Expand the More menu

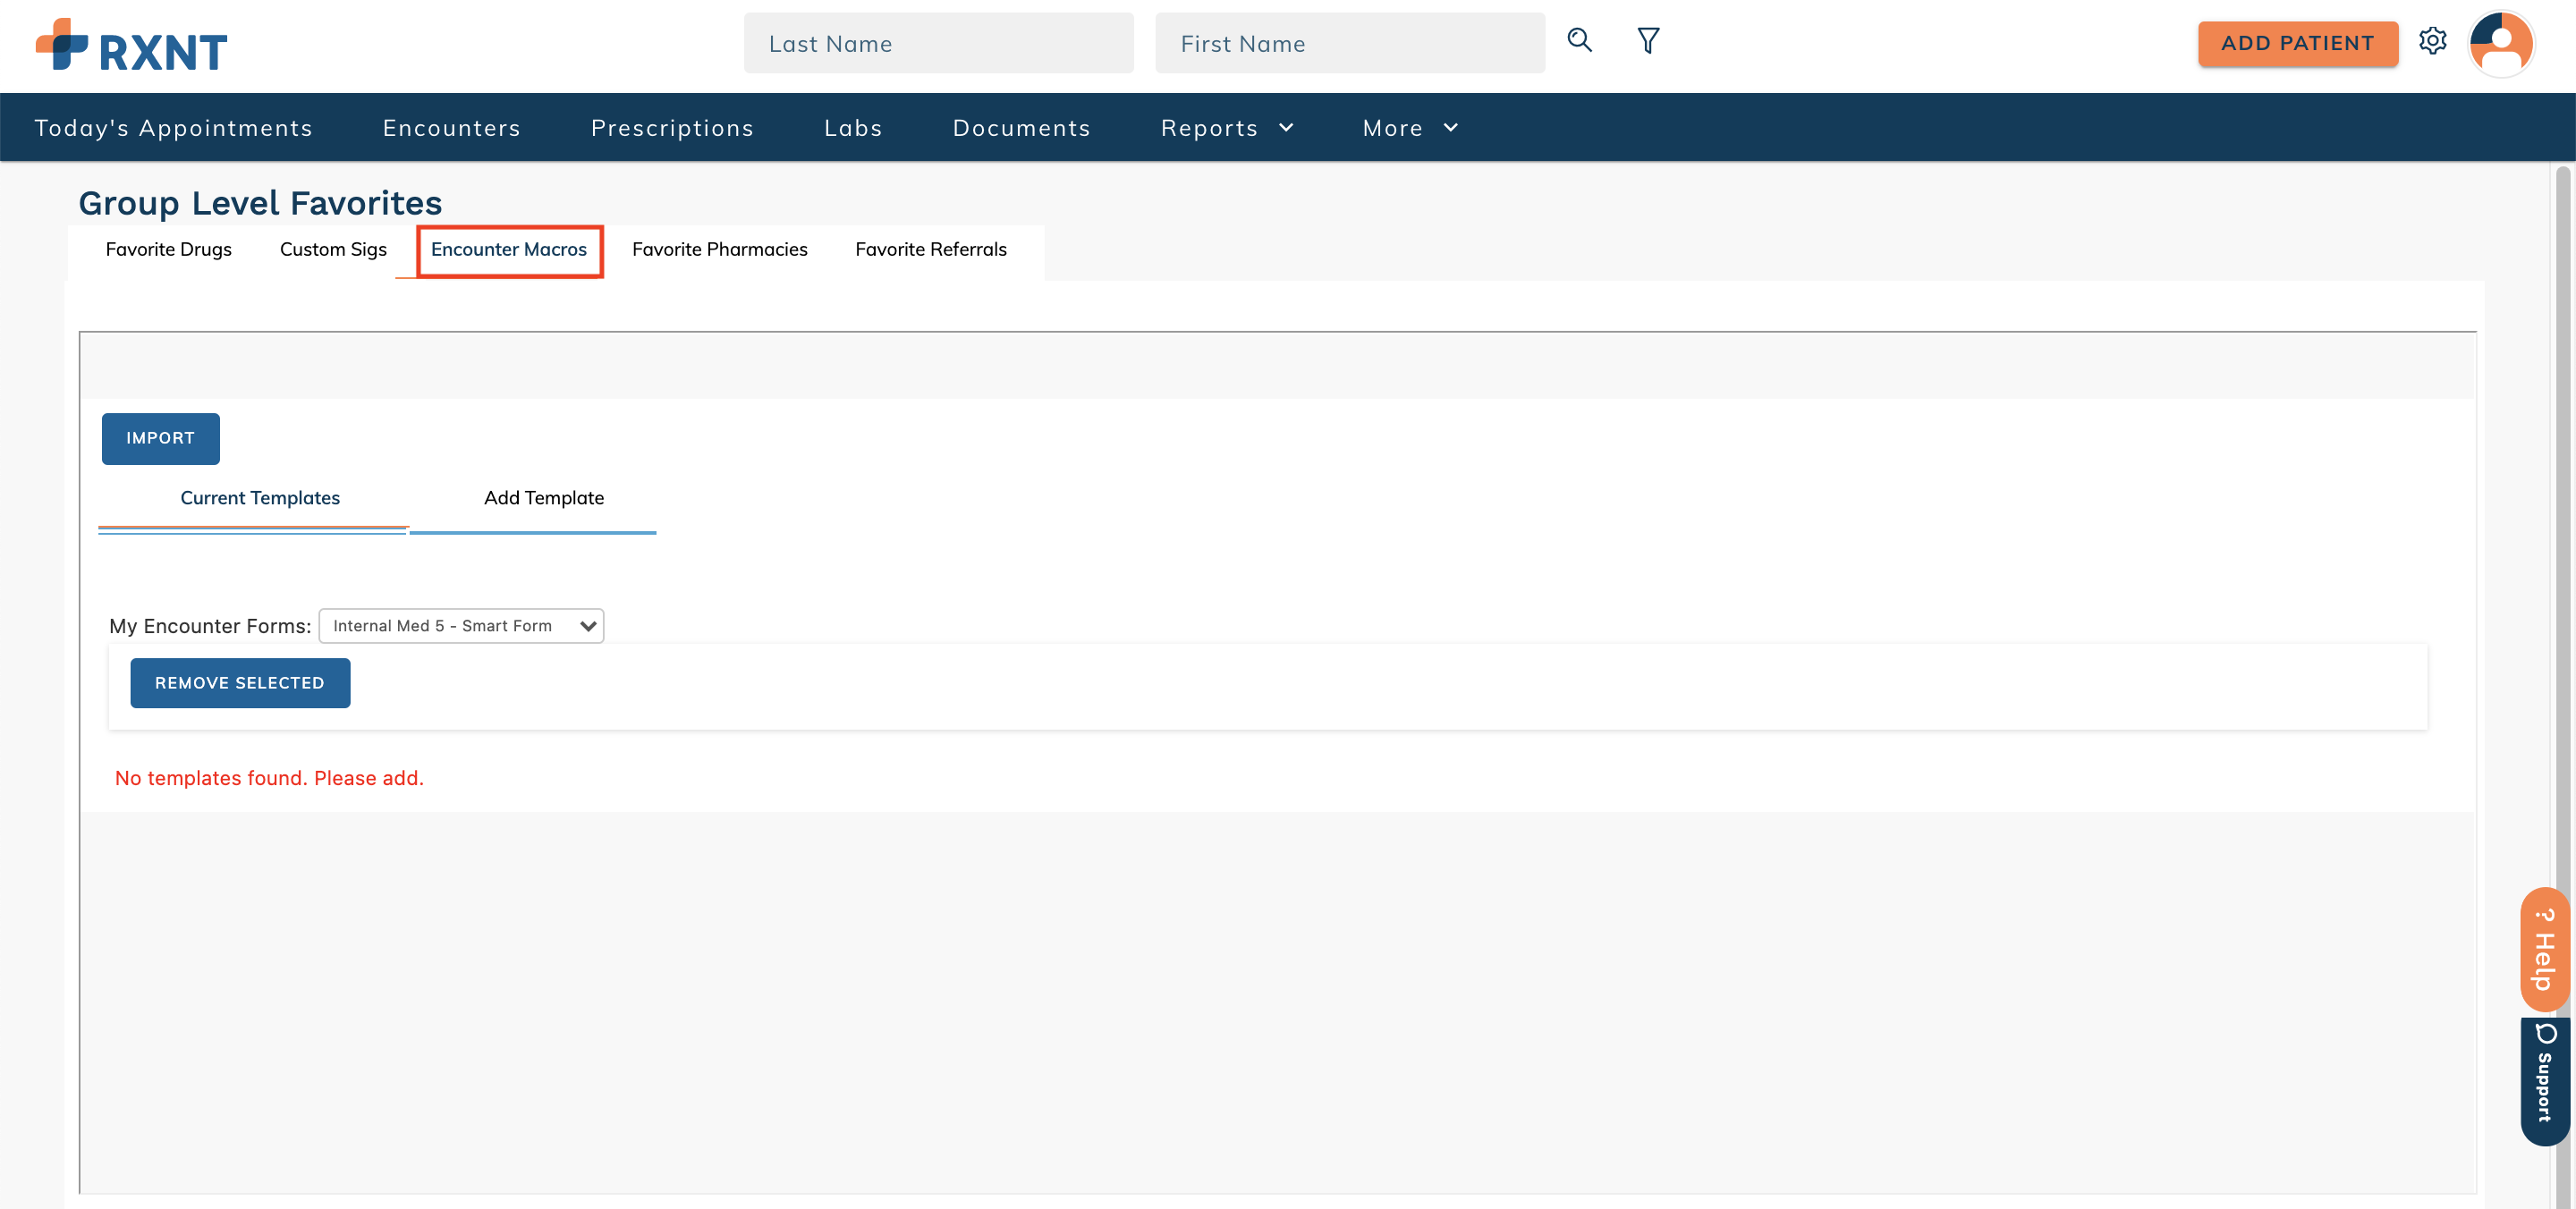pyautogui.click(x=1409, y=127)
